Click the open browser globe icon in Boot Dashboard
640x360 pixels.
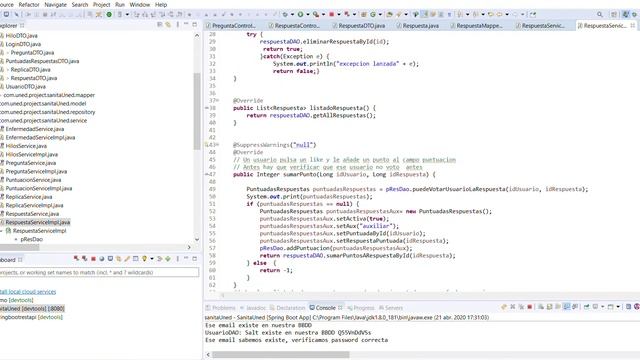(102, 259)
